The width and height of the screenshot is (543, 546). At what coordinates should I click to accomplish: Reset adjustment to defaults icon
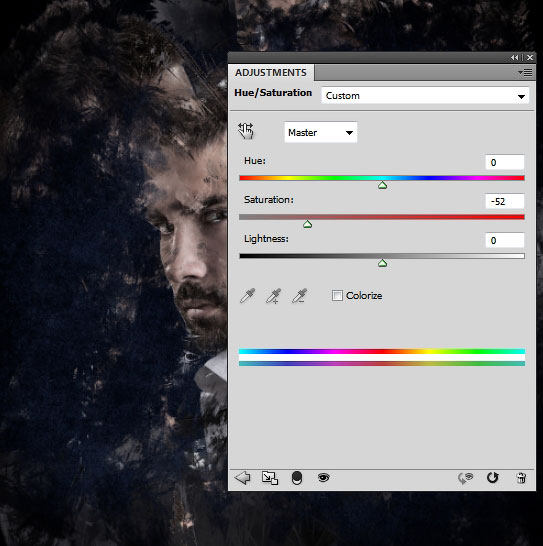[492, 478]
